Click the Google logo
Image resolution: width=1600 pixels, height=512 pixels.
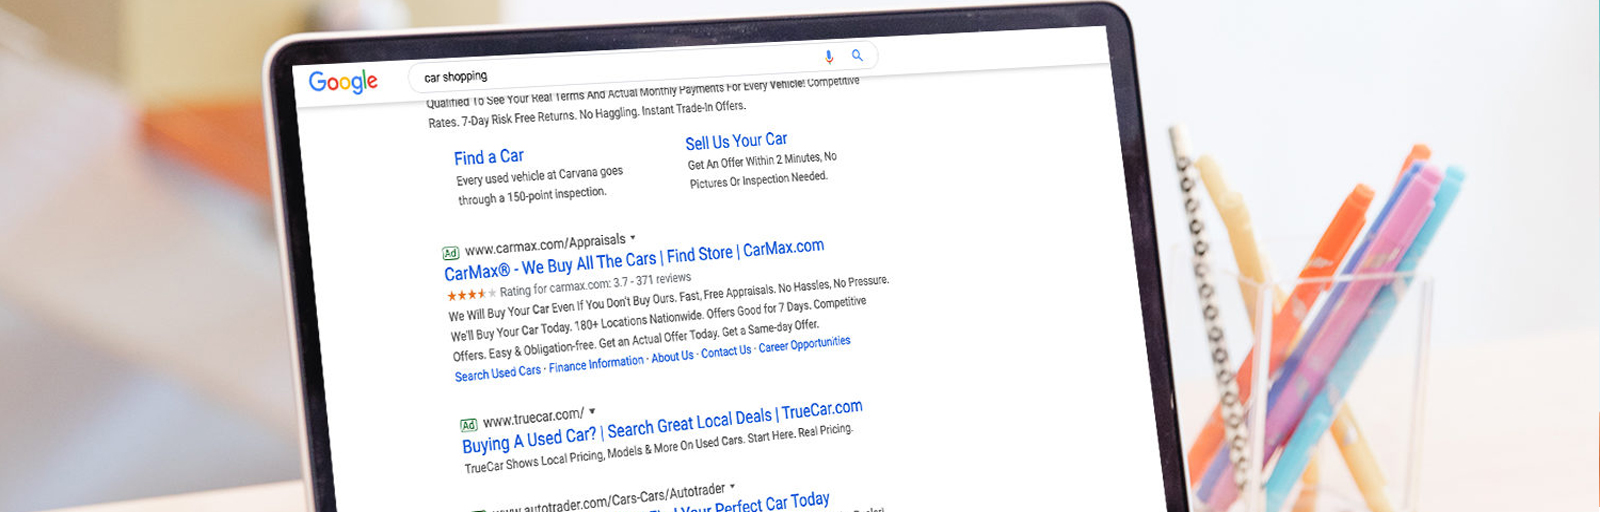click(343, 82)
